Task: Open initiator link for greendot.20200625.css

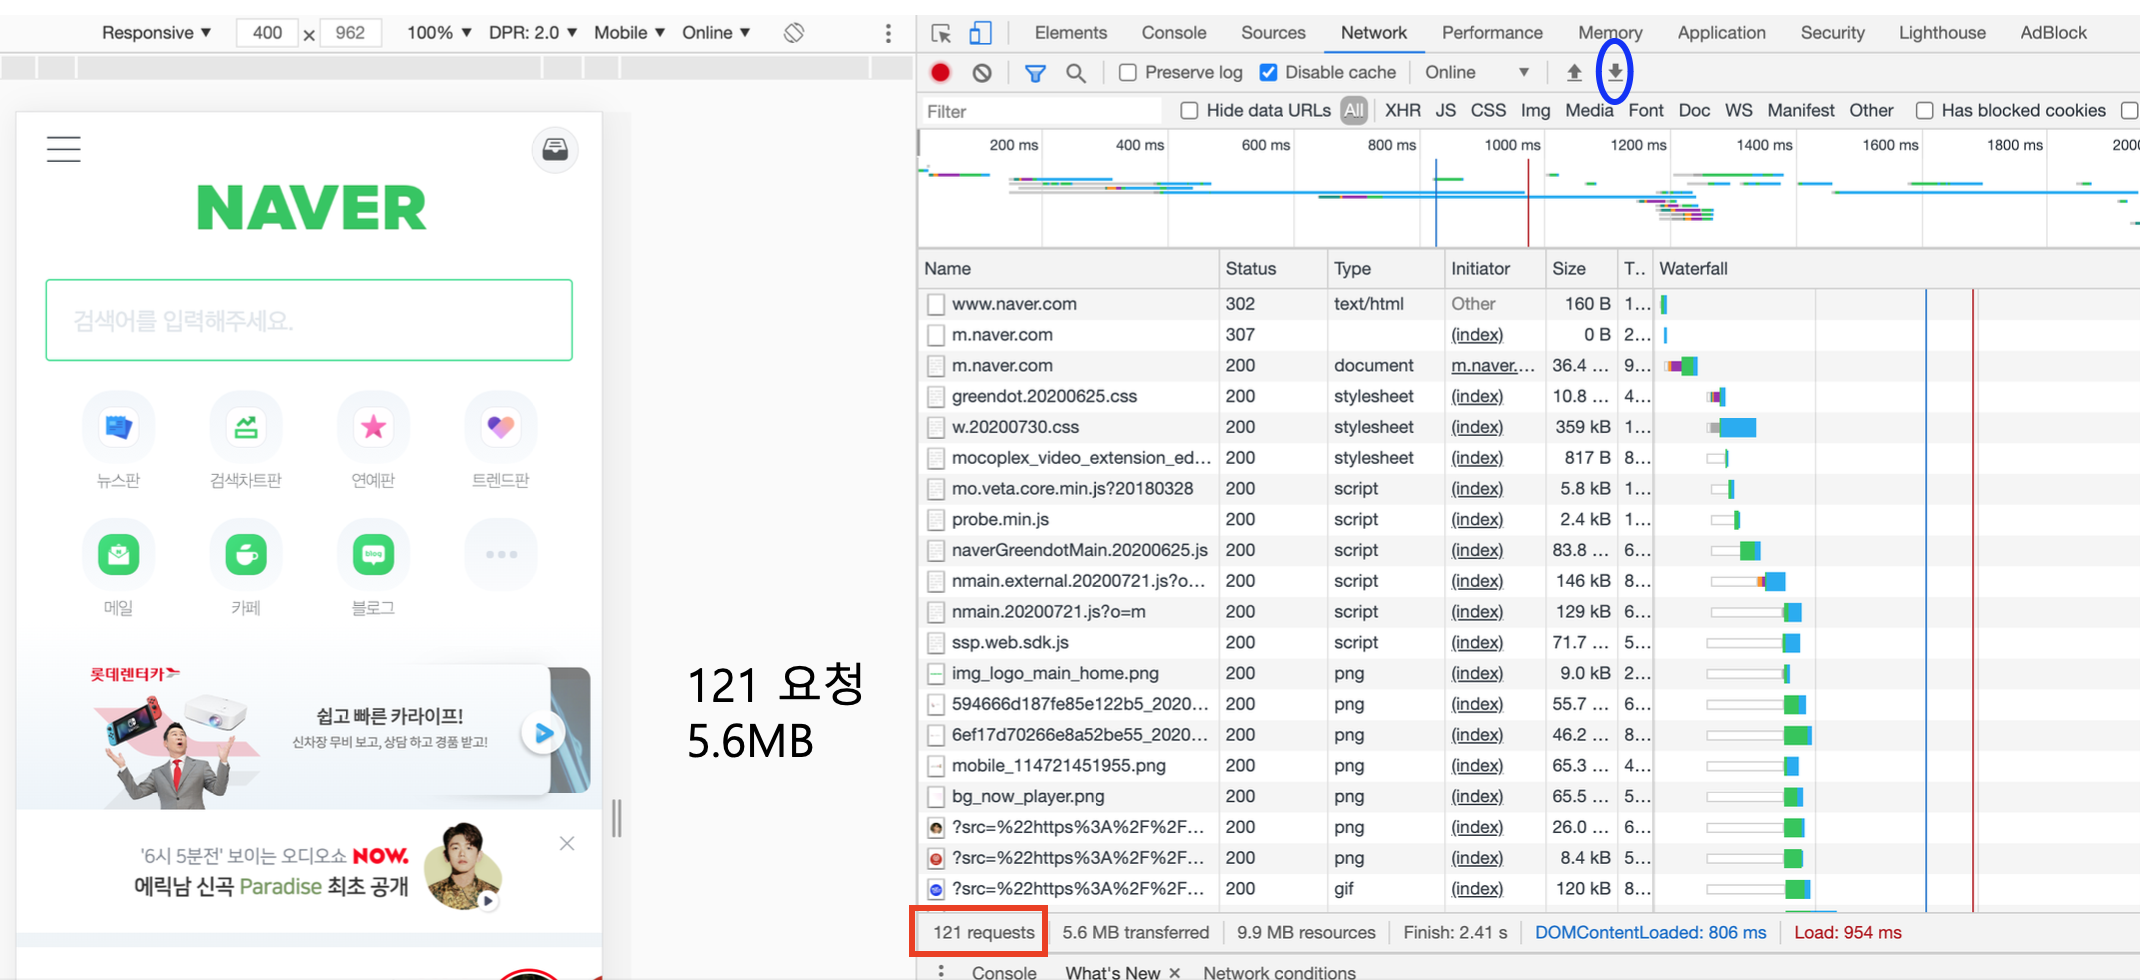Action: (x=1477, y=396)
